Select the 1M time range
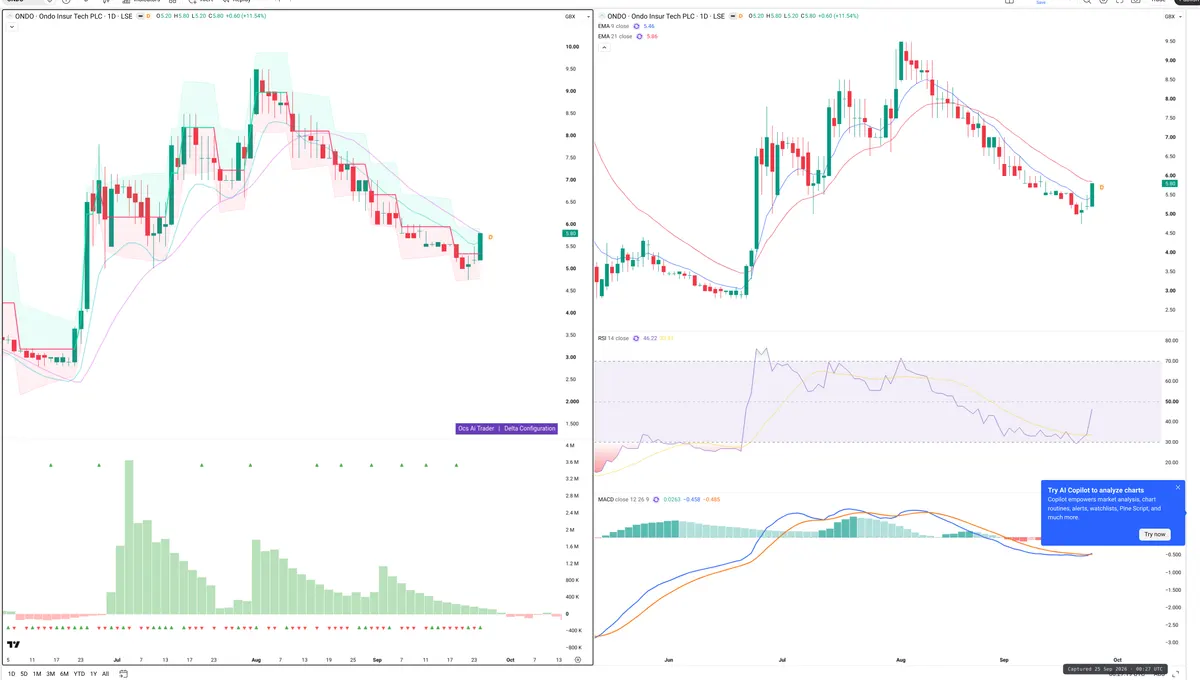The image size is (1200, 680). (x=36, y=674)
